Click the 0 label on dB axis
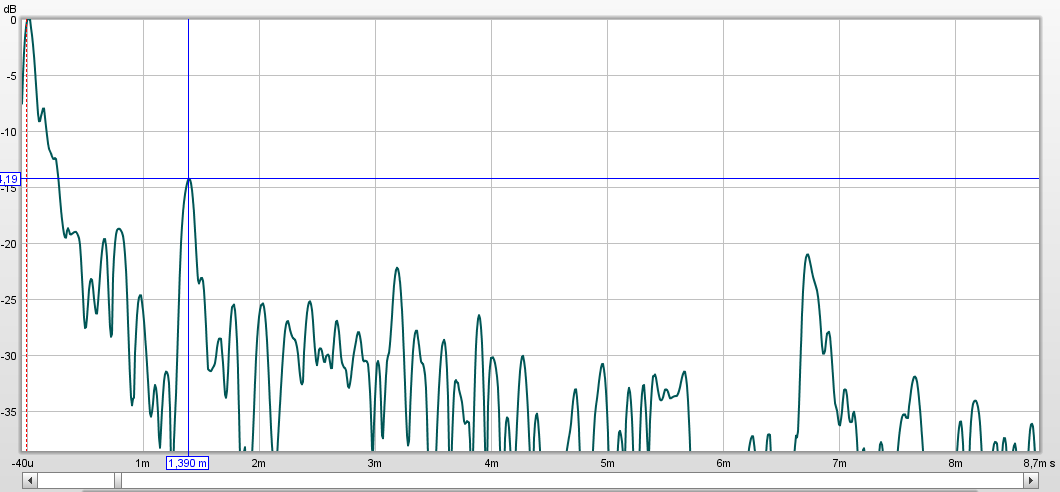The width and height of the screenshot is (1060, 492). tap(14, 20)
